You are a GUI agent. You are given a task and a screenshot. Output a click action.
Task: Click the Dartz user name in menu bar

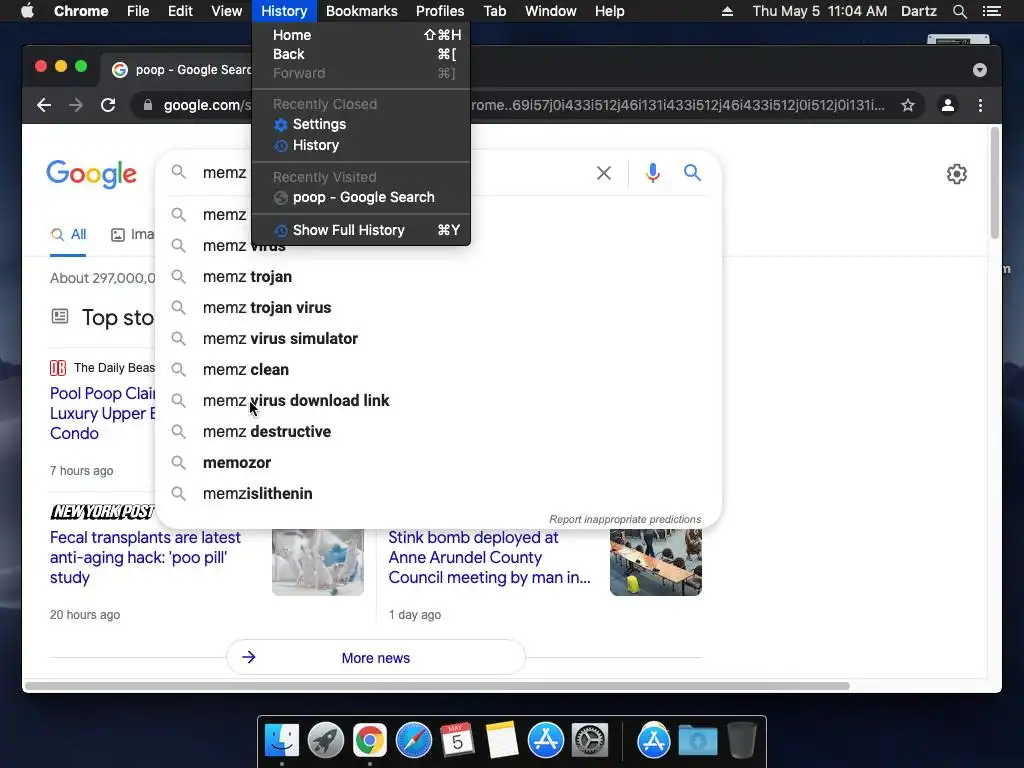click(x=918, y=11)
